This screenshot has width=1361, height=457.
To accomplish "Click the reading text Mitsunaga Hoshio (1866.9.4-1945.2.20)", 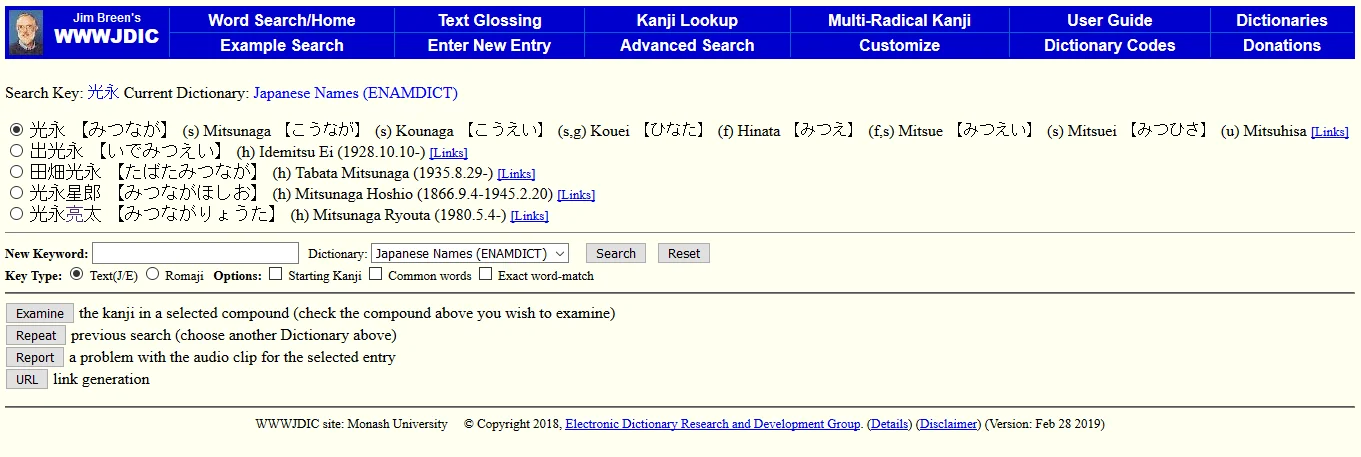I will pyautogui.click(x=423, y=194).
